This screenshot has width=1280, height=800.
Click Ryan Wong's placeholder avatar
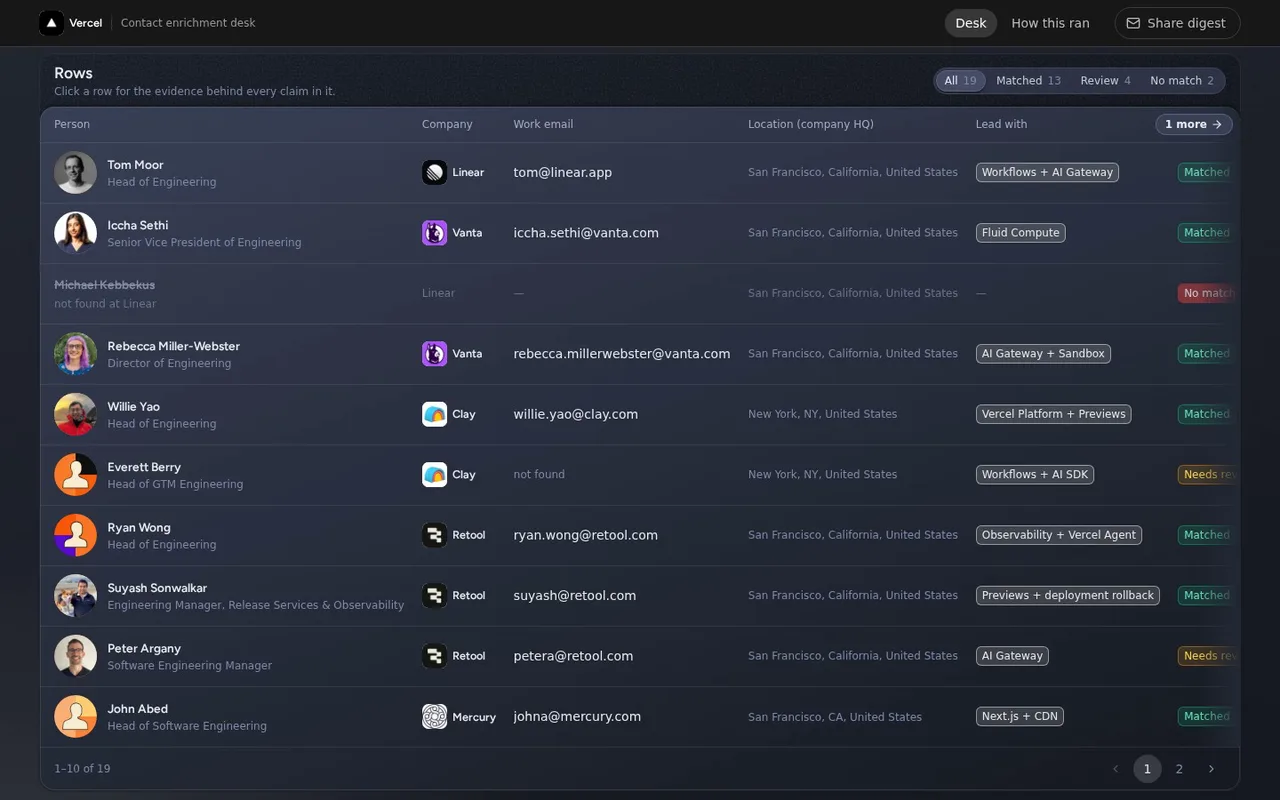click(x=75, y=535)
